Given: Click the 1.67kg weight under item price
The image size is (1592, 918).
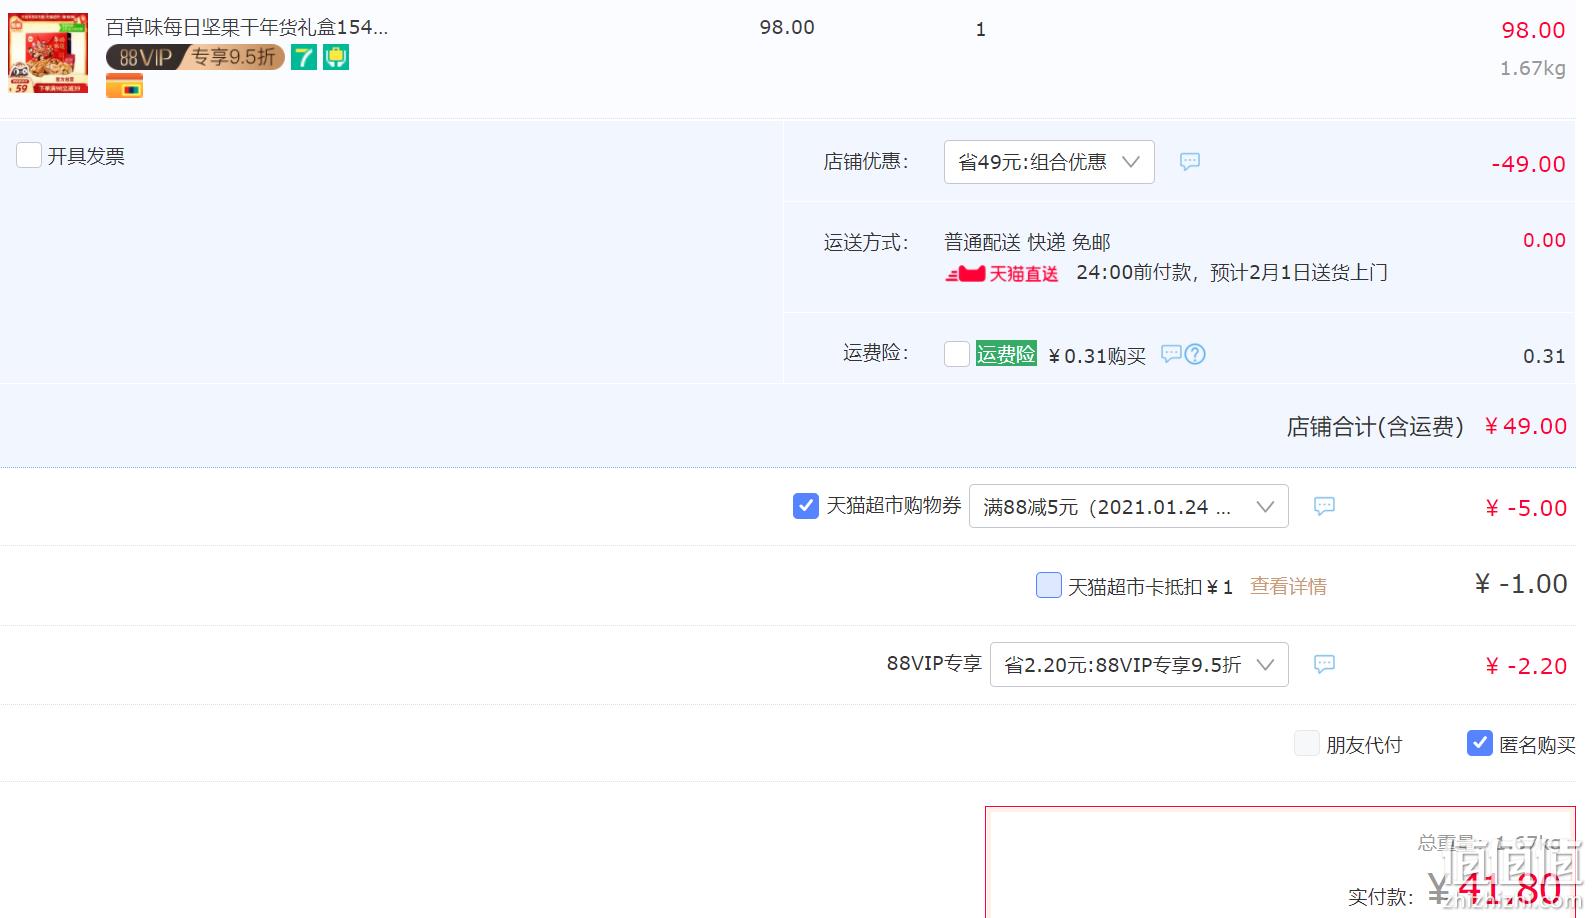Looking at the screenshot, I should [1532, 68].
